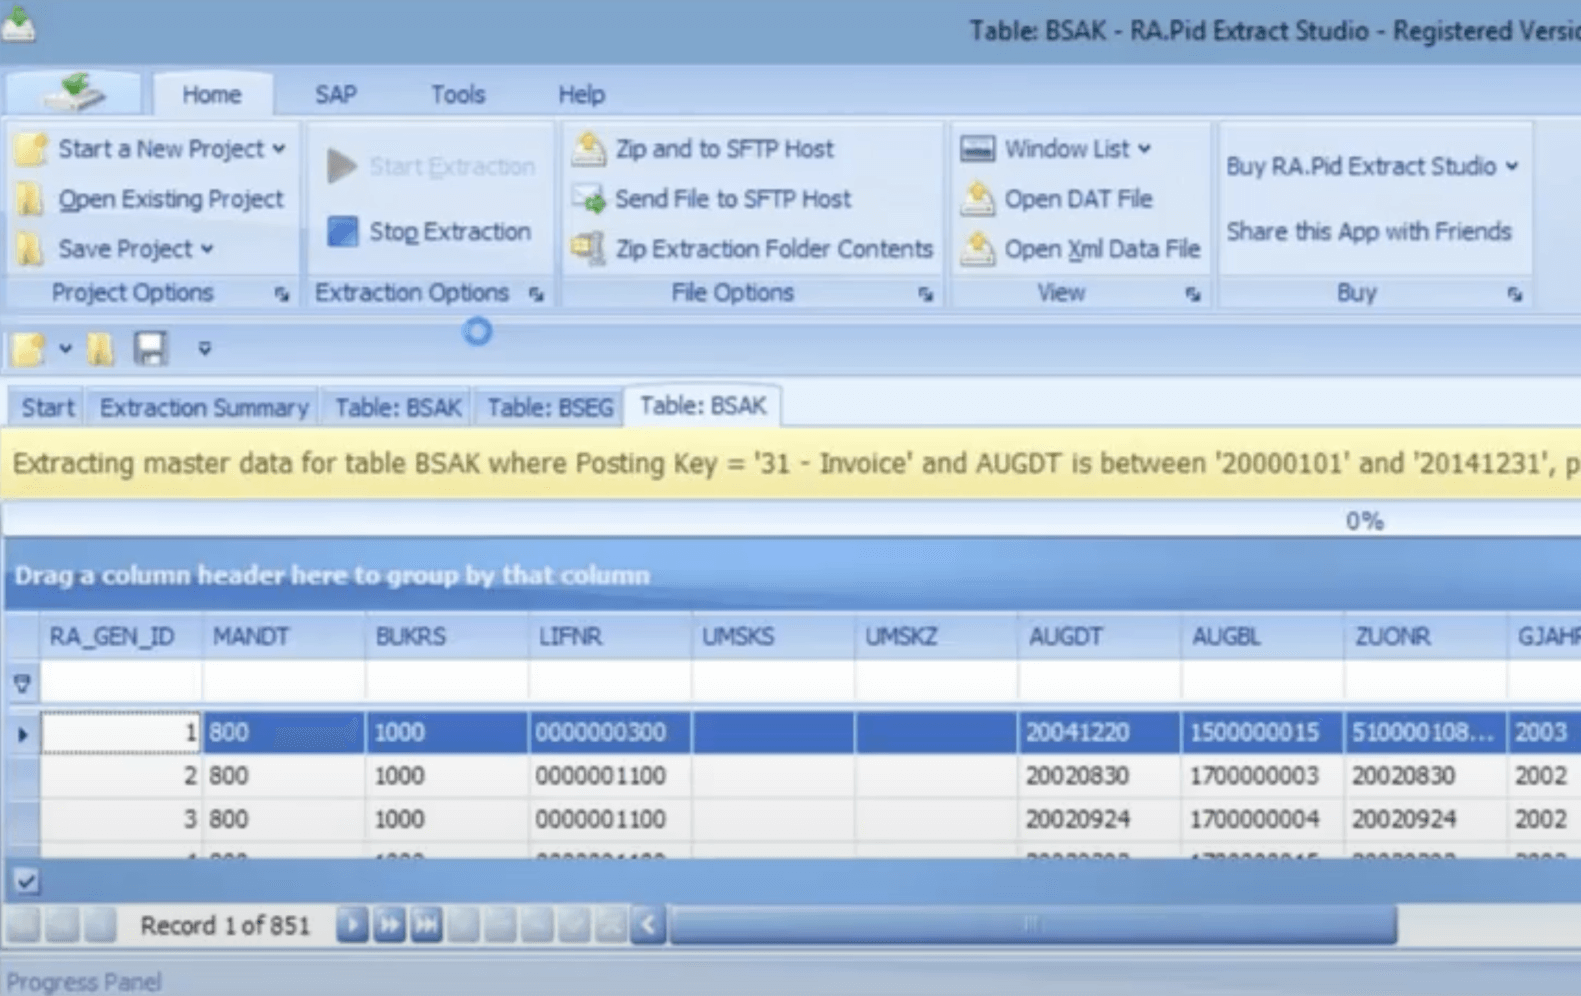Click the Save Project icon

pyautogui.click(x=30, y=248)
